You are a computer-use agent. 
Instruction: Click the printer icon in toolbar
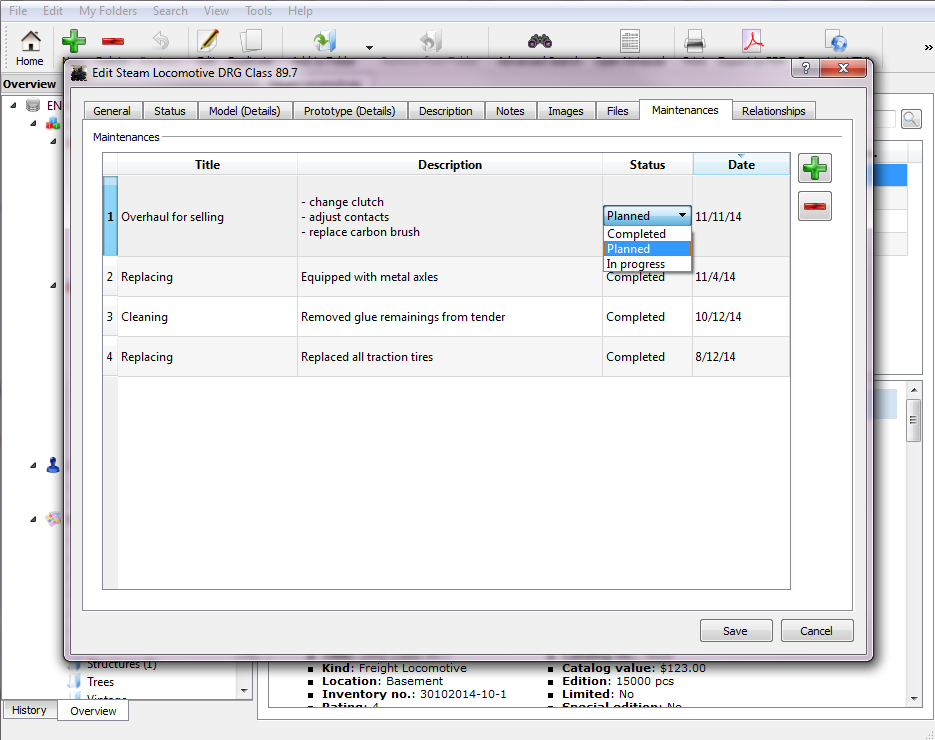694,41
